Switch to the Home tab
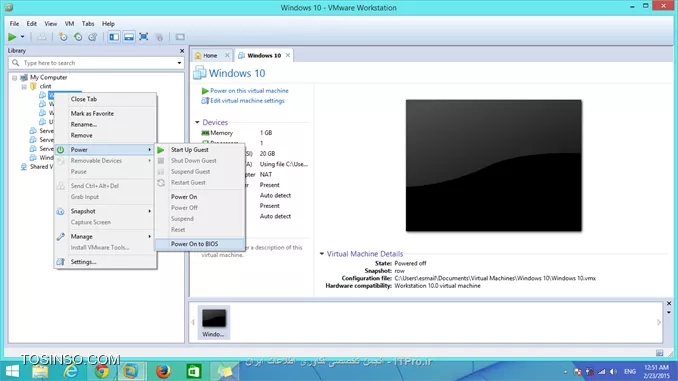Screen dimensions: 678x381 click(210, 55)
